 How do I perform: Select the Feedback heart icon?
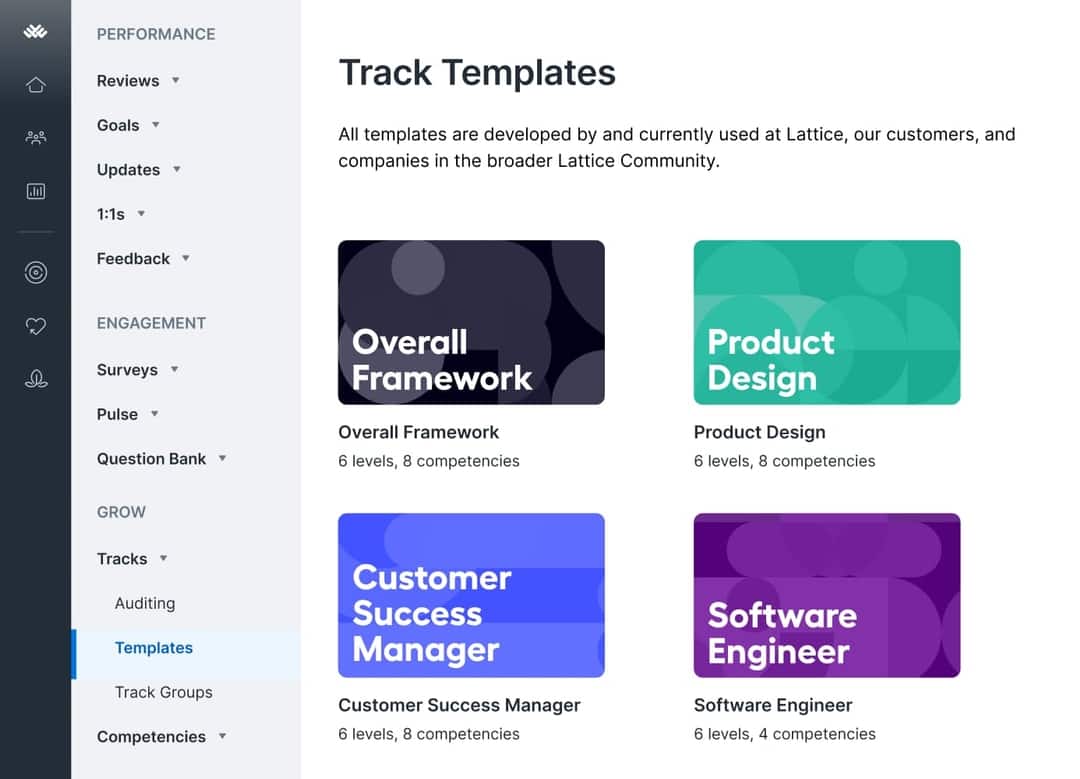35,325
